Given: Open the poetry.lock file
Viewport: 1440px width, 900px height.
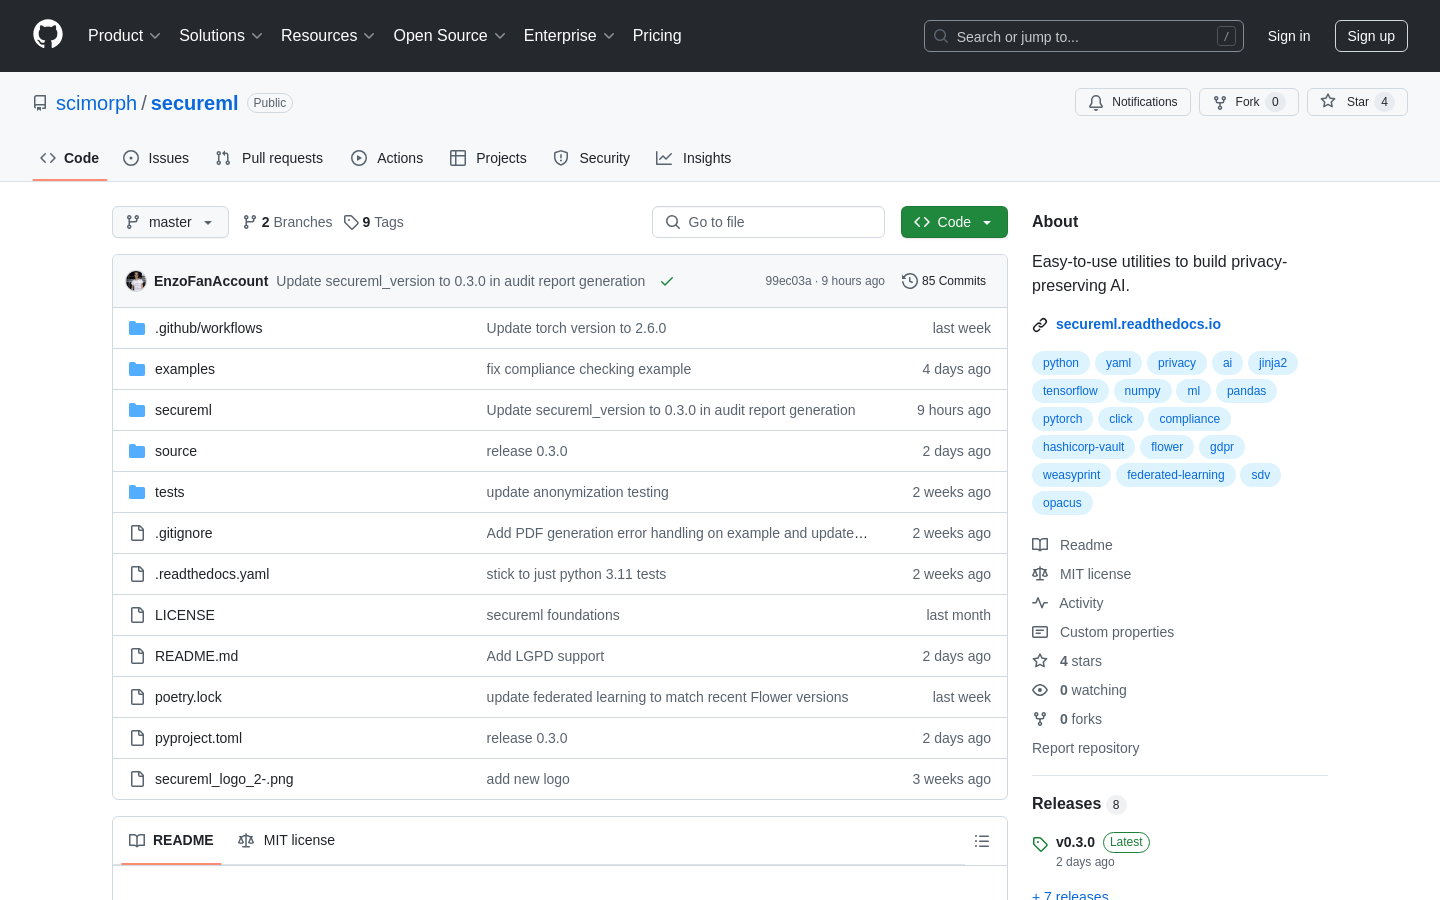Looking at the screenshot, I should [x=188, y=697].
